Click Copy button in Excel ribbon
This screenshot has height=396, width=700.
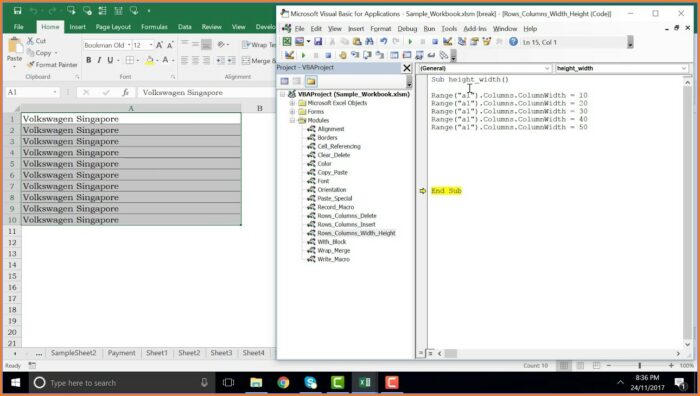click(39, 53)
